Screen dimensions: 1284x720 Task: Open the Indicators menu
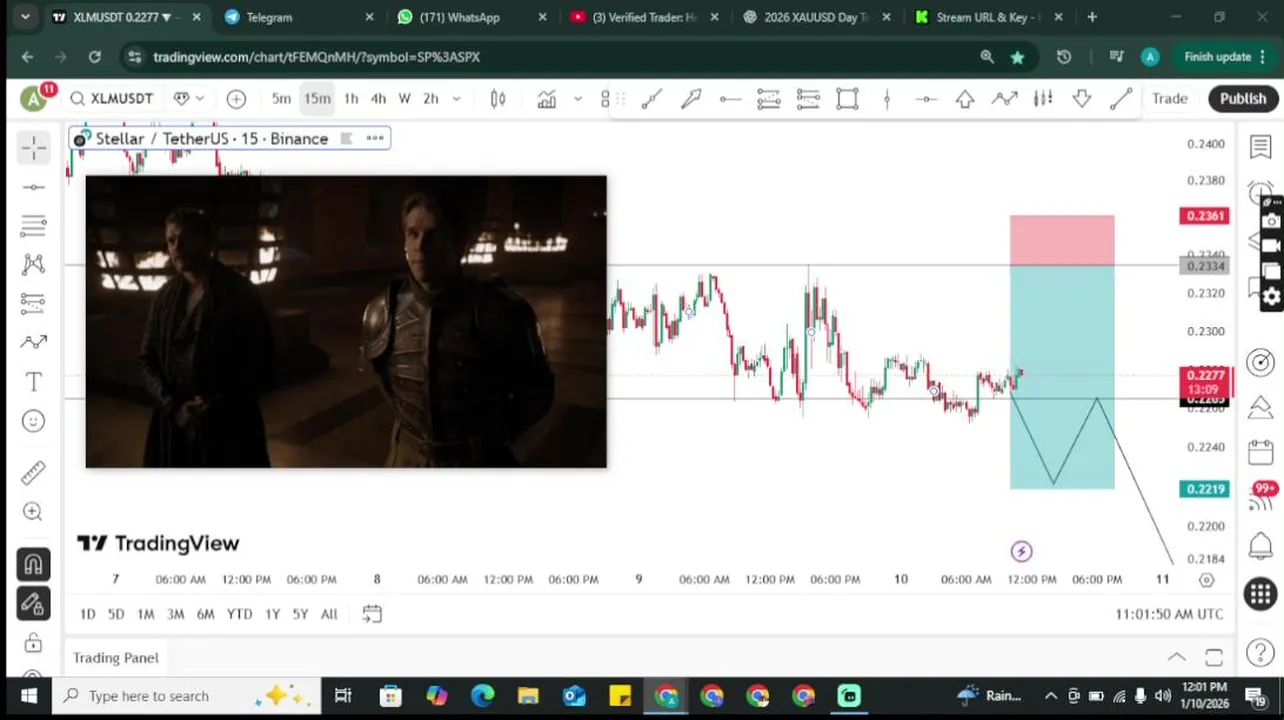(547, 98)
